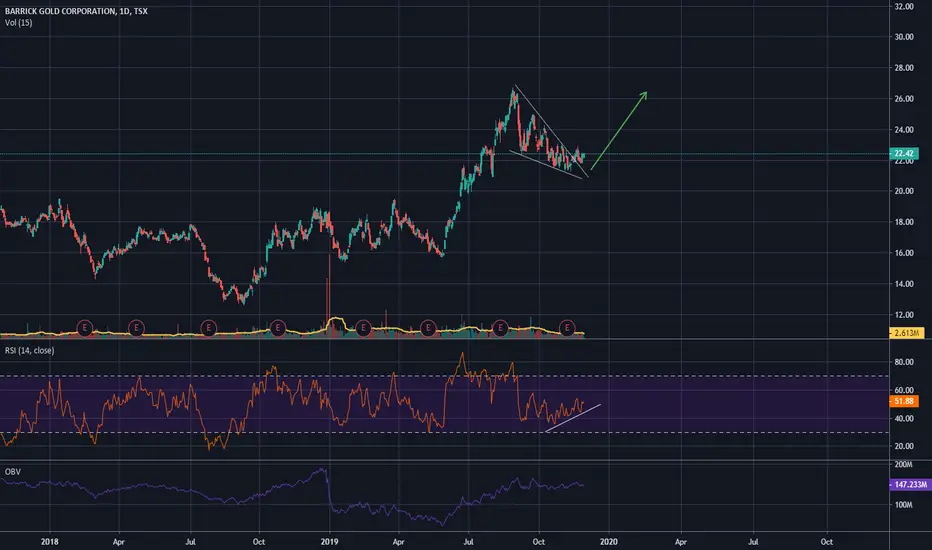Click the February 2018 earnings E marker

[x=85, y=328]
